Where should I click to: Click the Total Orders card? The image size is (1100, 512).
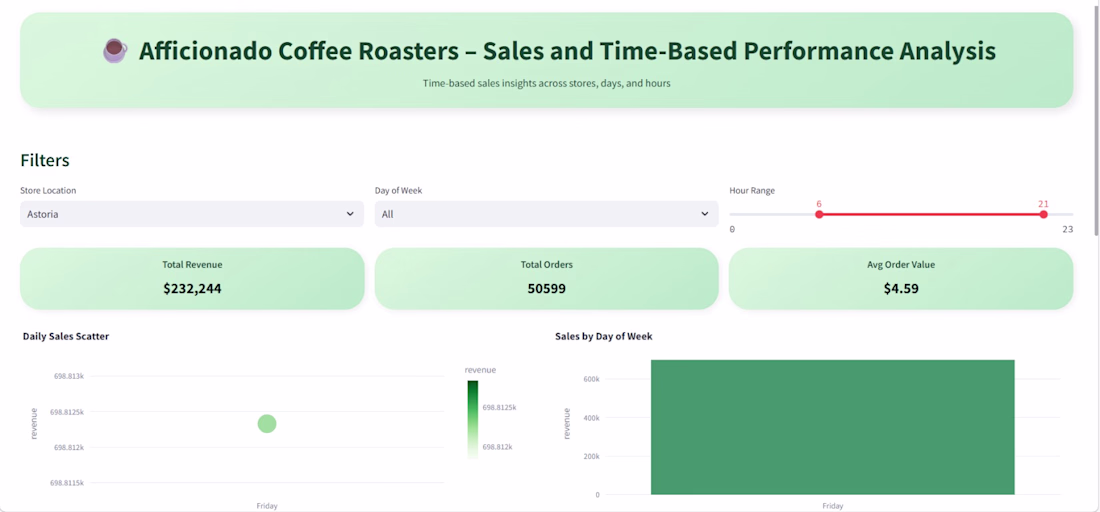[546, 278]
